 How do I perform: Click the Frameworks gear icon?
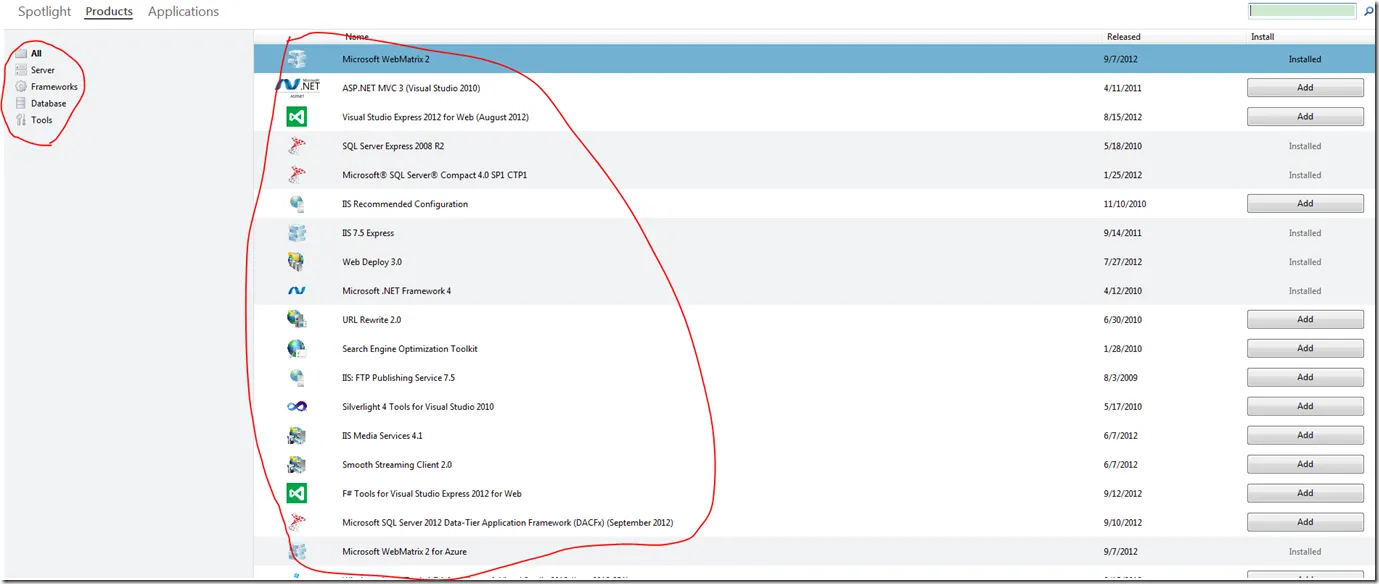pyautogui.click(x=21, y=87)
